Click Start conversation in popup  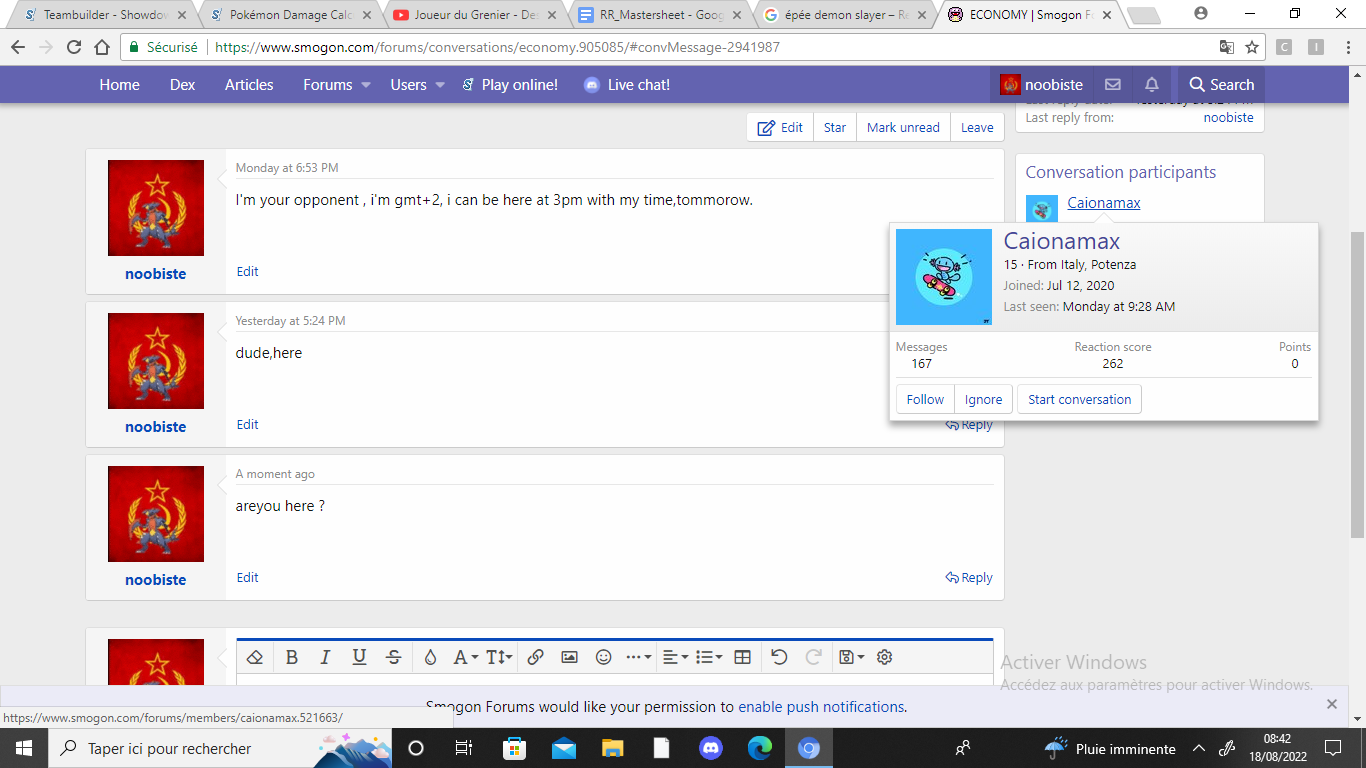point(1079,399)
